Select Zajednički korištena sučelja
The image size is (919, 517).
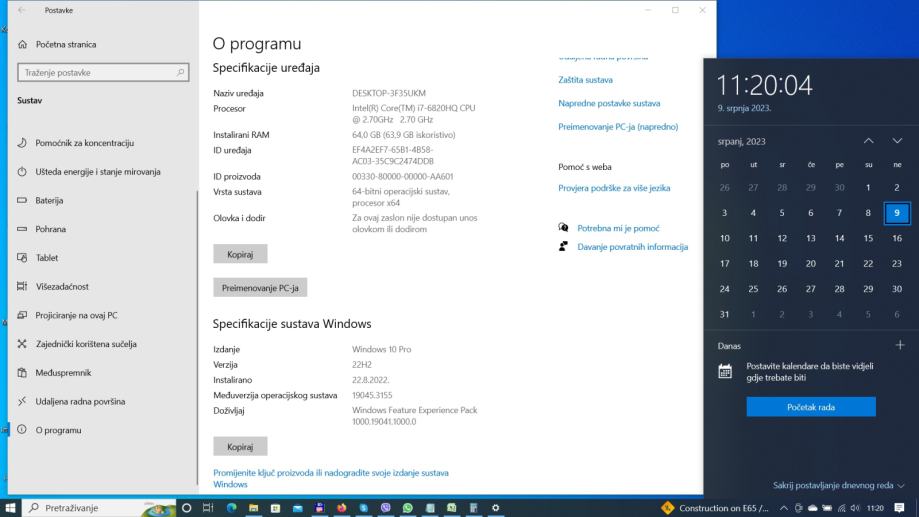pyautogui.click(x=86, y=344)
